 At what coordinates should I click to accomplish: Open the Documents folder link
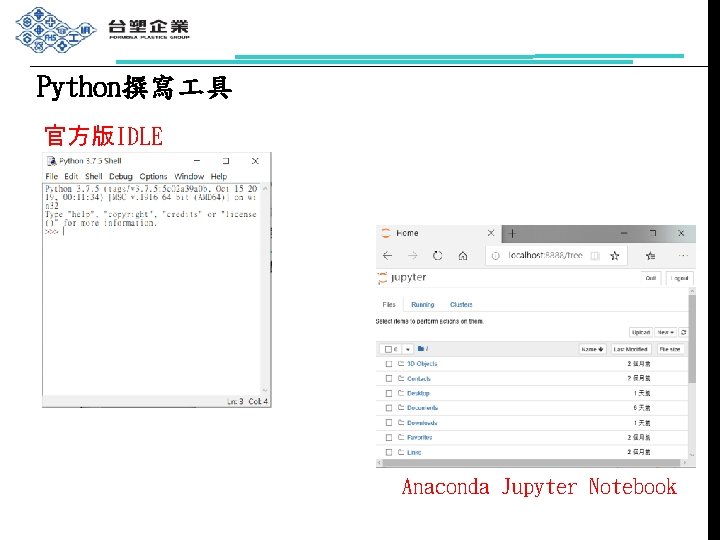point(422,408)
